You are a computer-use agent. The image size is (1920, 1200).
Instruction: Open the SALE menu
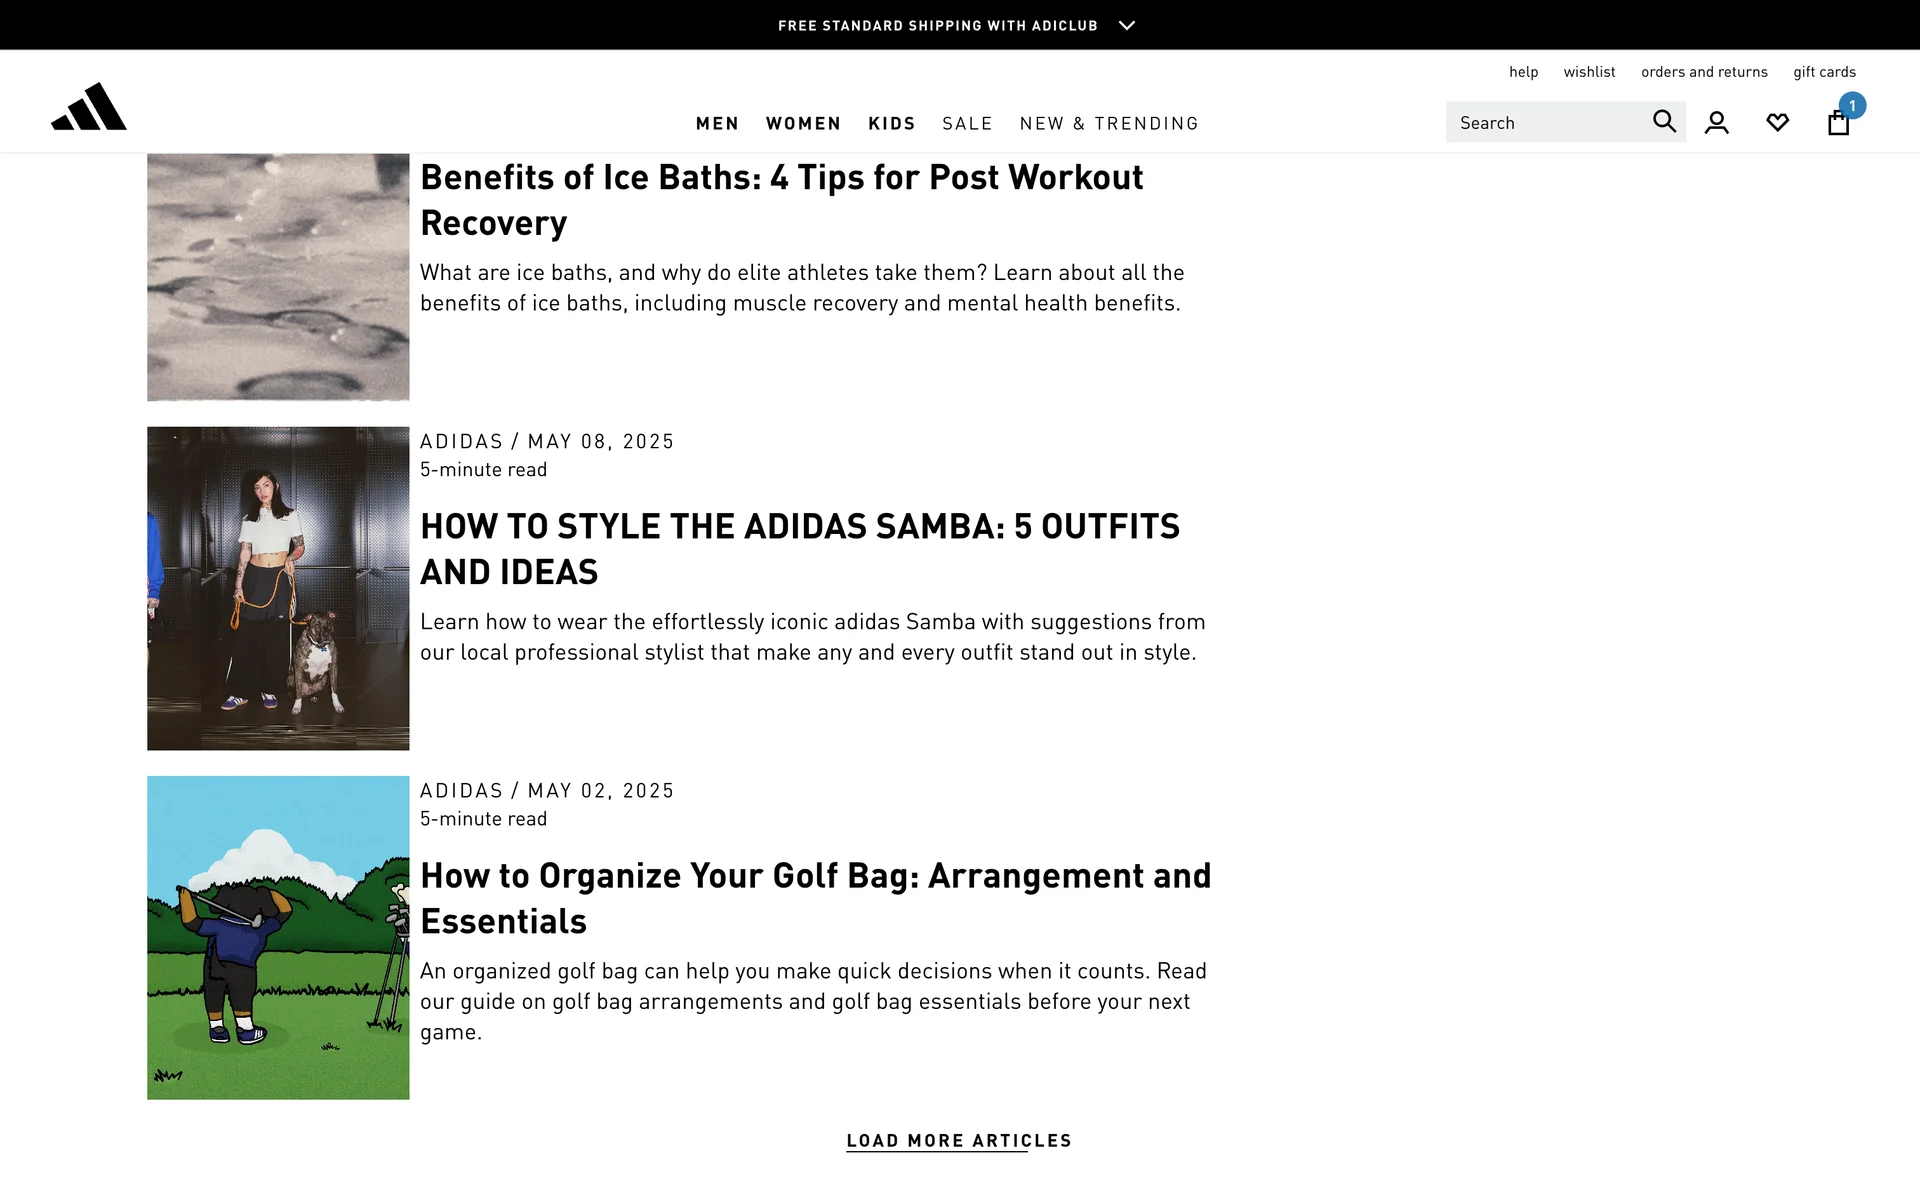click(x=967, y=123)
